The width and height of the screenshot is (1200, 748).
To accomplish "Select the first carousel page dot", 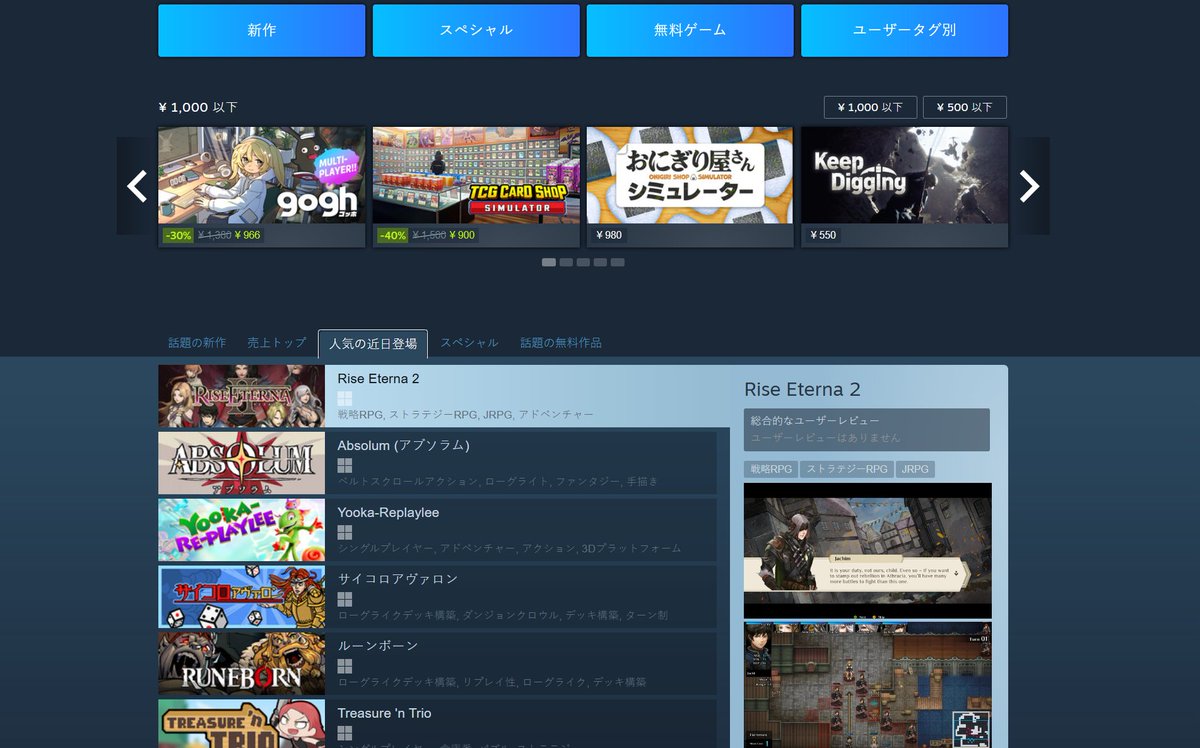I will click(549, 262).
